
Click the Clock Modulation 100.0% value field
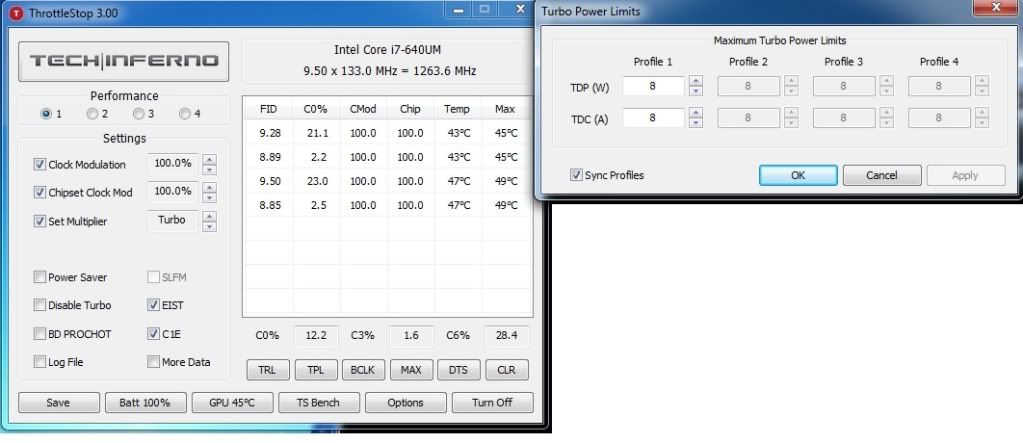[173, 164]
